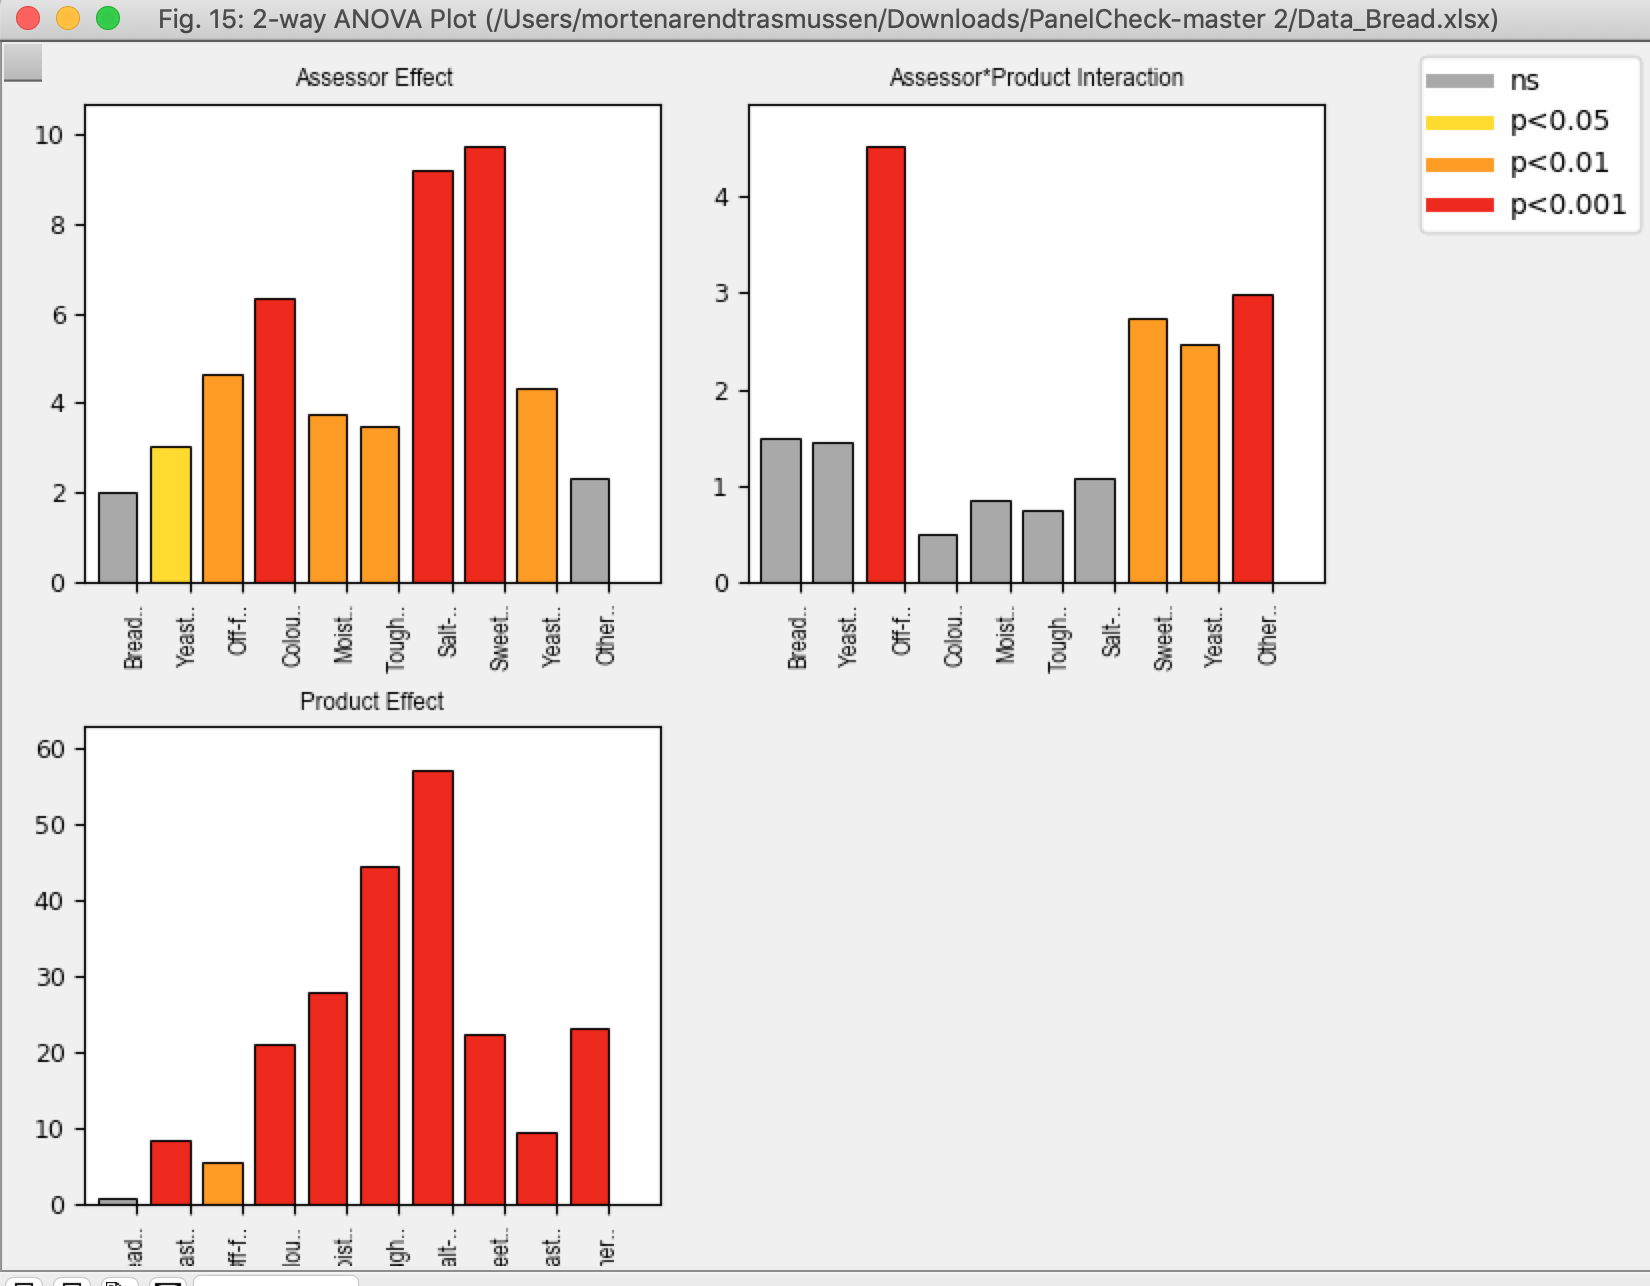
Task: Click the red p<0.001 legend swatch
Action: click(1459, 205)
